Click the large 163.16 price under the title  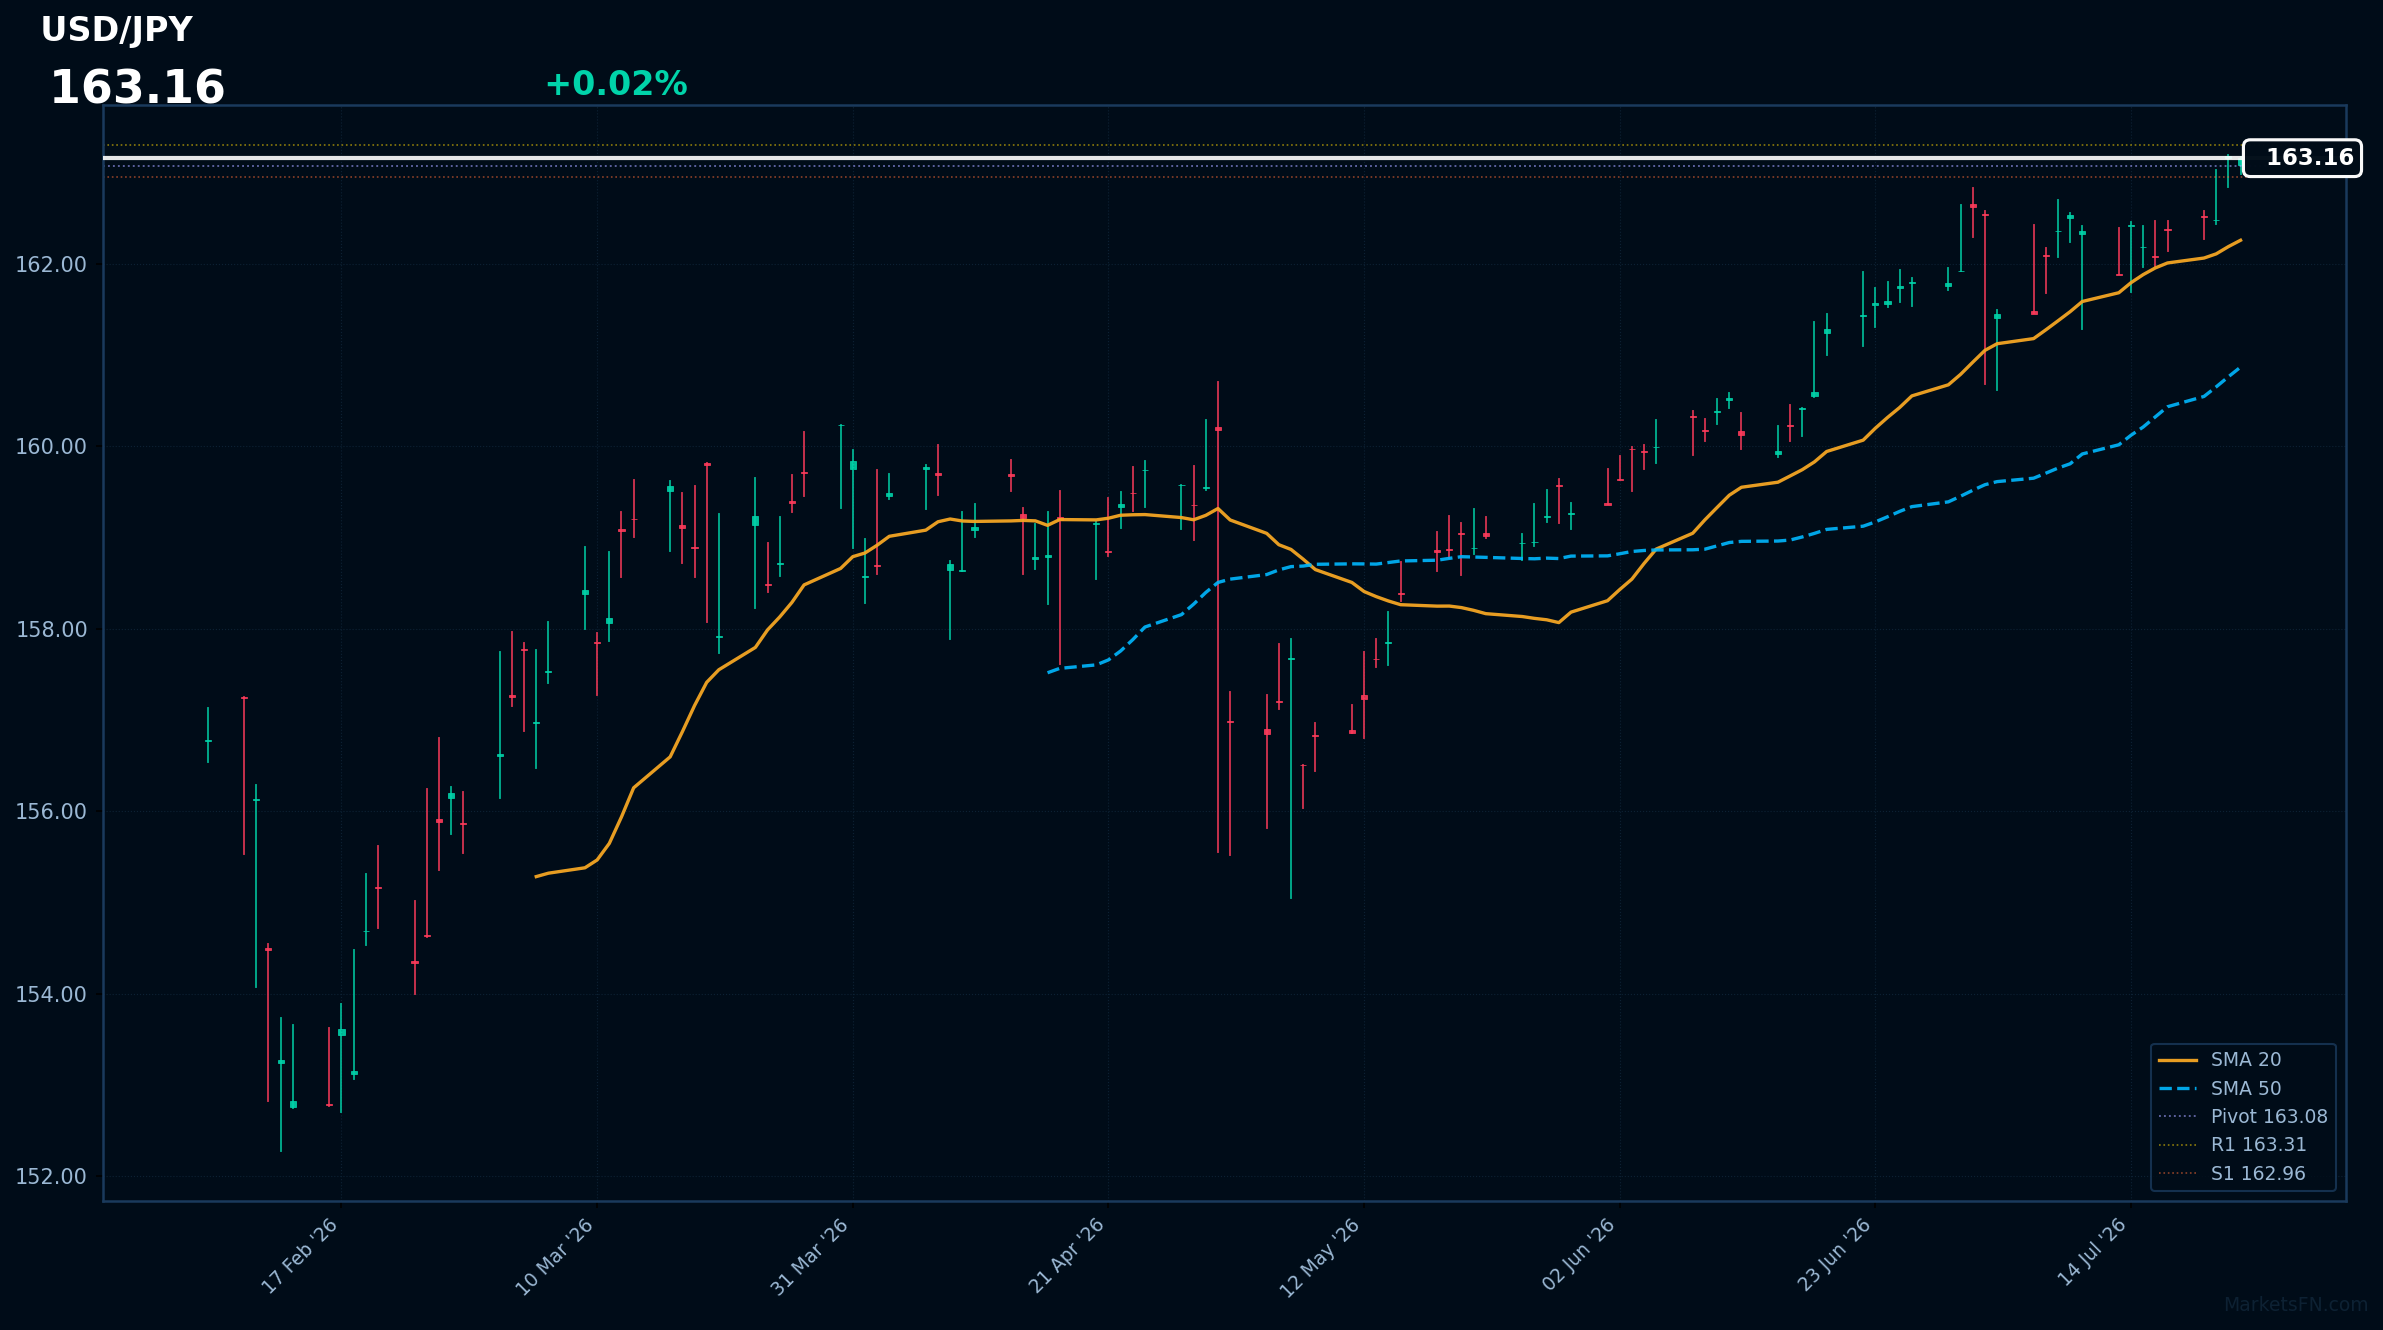[137, 88]
